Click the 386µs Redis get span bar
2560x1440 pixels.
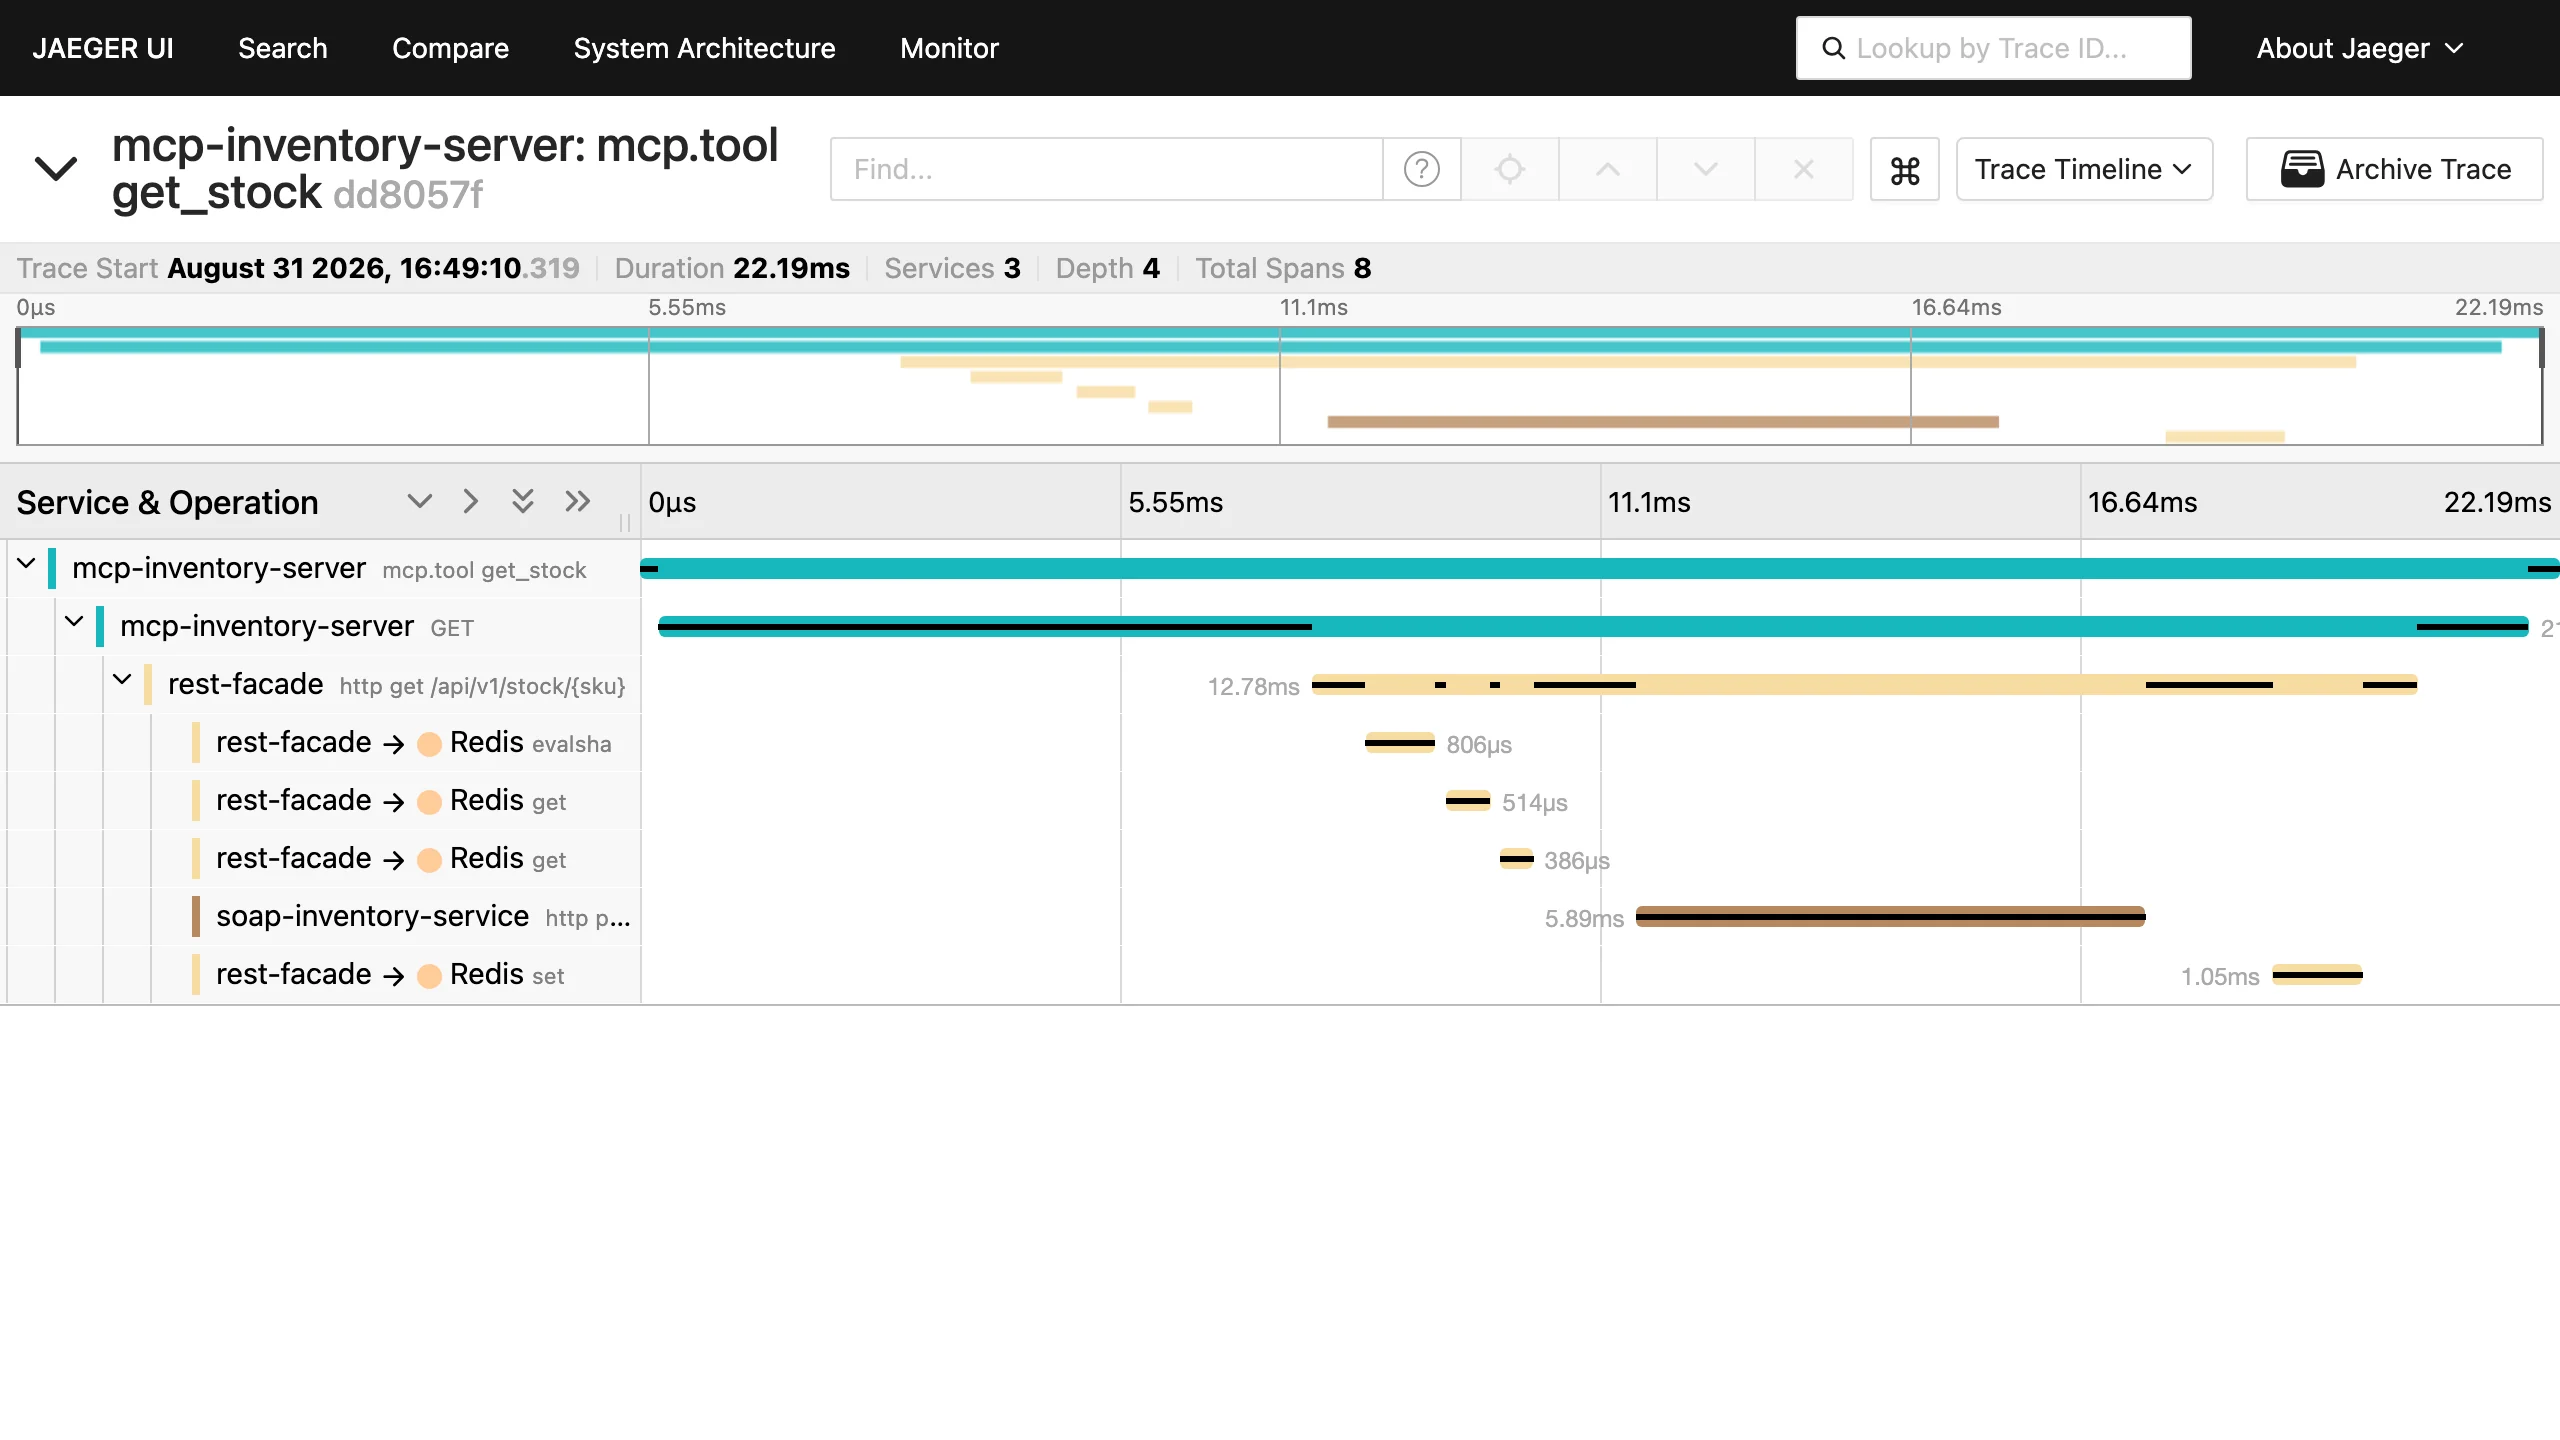[x=1516, y=858]
